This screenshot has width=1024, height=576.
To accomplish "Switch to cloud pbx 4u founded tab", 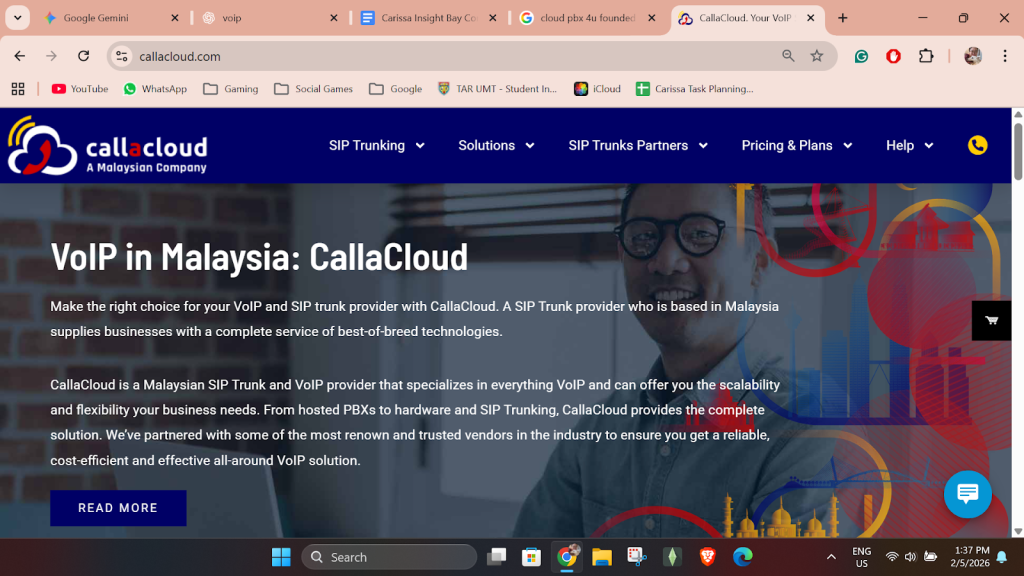I will (586, 18).
